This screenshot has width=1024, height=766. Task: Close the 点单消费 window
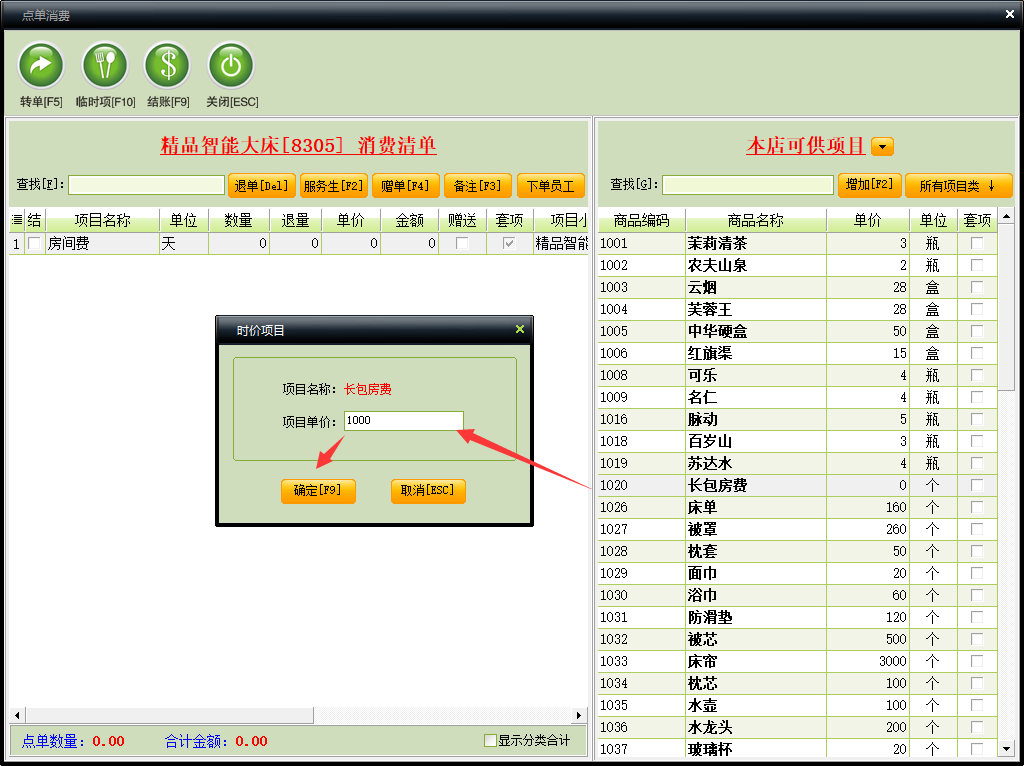point(1010,14)
